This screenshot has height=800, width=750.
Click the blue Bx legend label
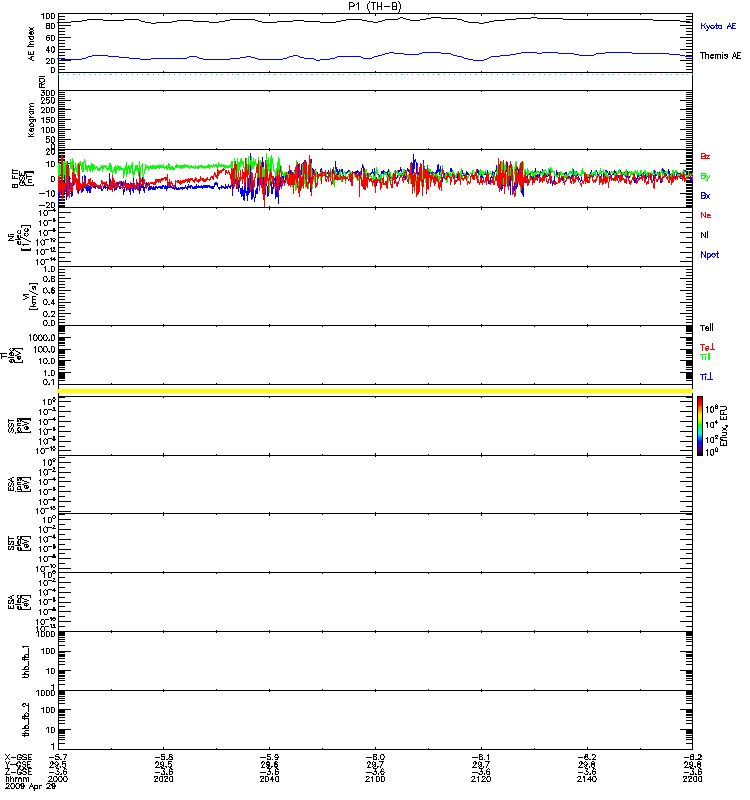tap(705, 196)
